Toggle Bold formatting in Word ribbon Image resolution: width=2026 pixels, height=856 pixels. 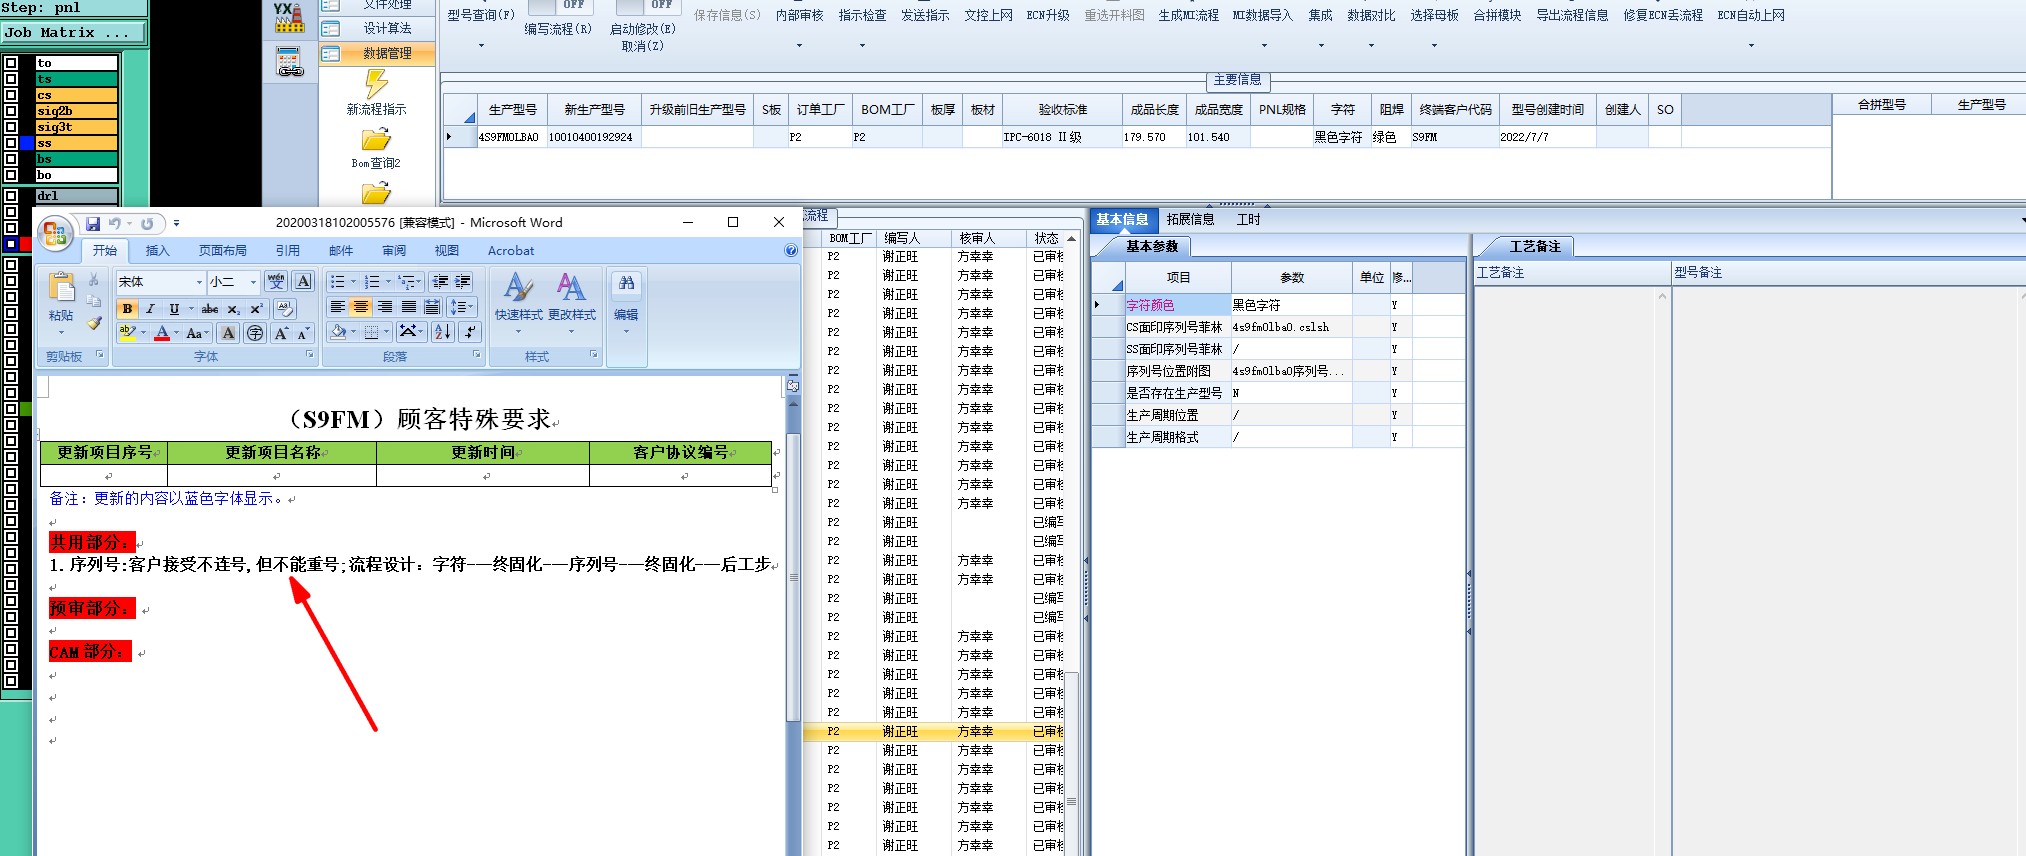click(127, 309)
